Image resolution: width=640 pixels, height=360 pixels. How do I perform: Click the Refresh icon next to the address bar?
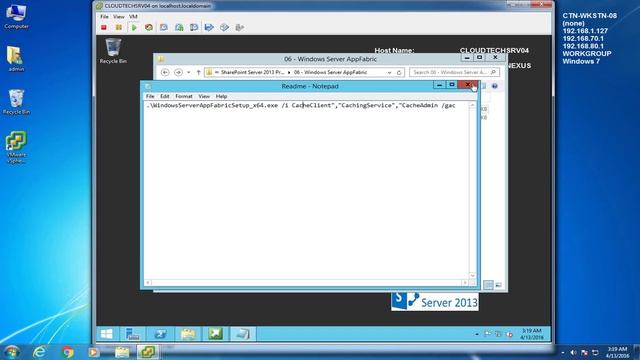(399, 72)
